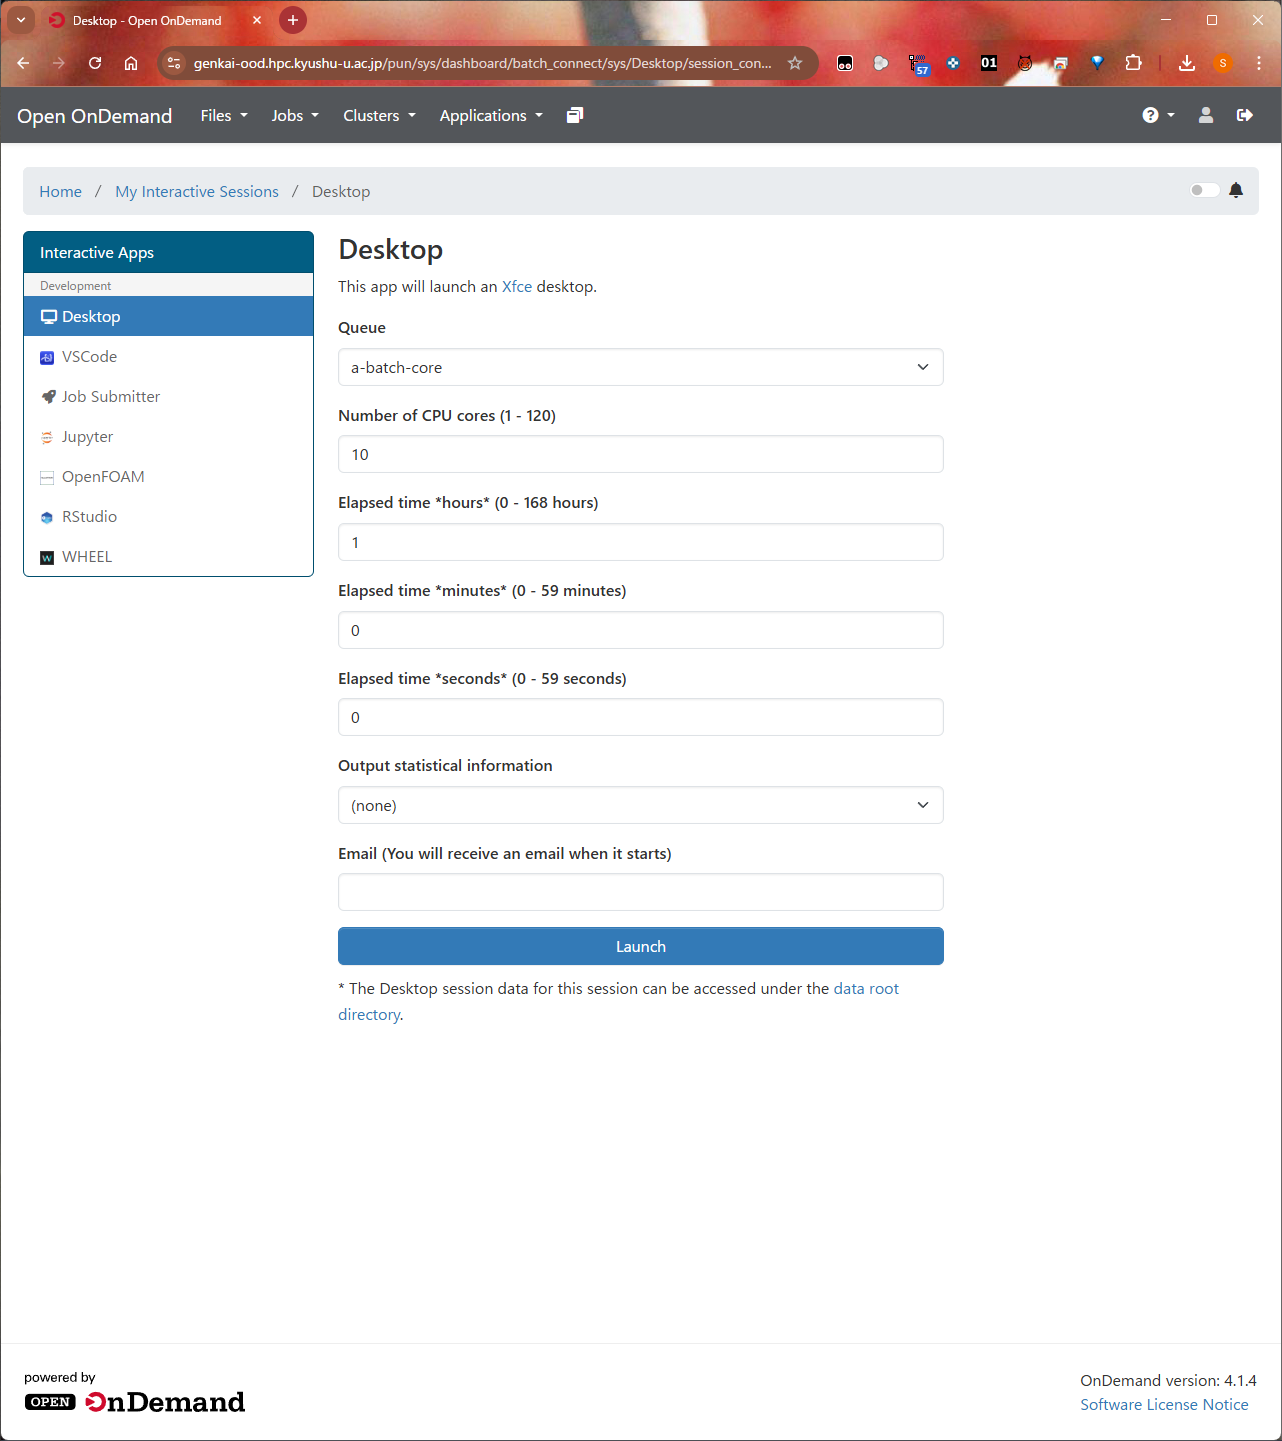The image size is (1282, 1441).
Task: Select WHEEL in Interactive Apps sidebar
Action: tap(169, 556)
